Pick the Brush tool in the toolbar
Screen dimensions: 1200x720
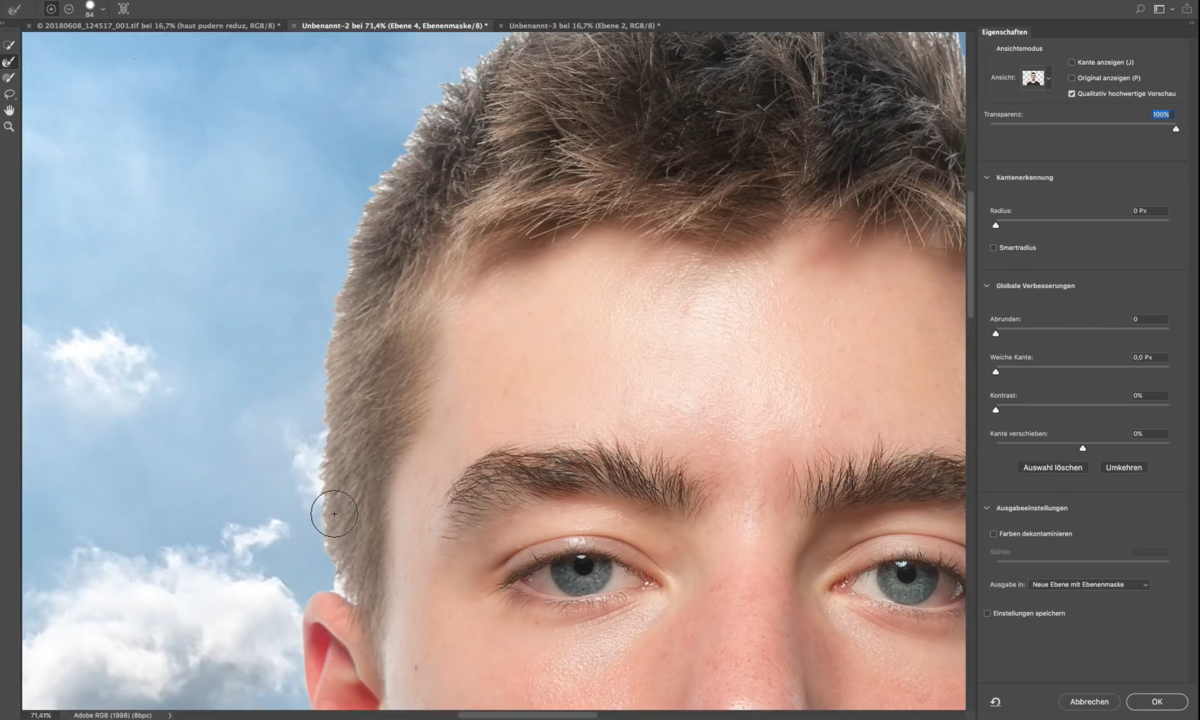(x=10, y=78)
